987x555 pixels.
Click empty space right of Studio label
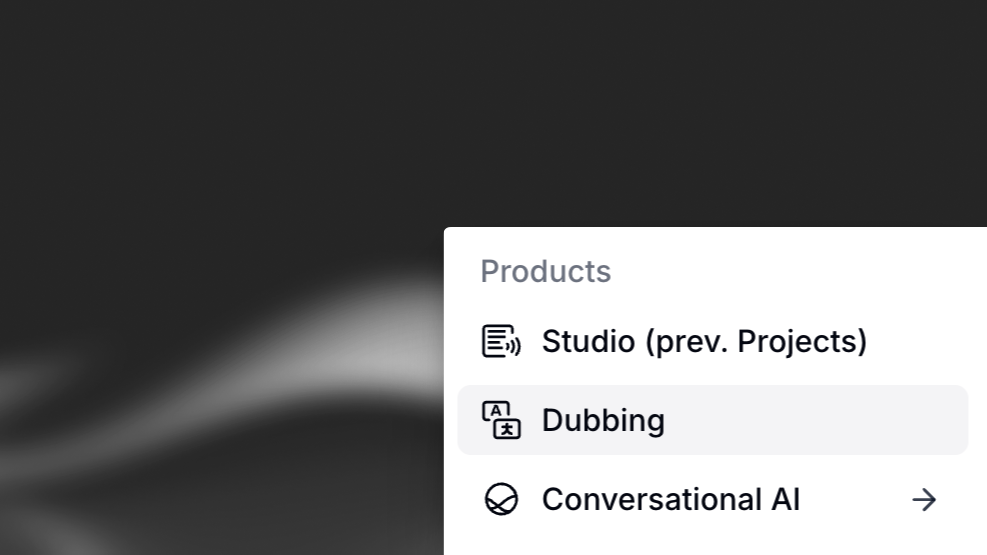(920, 341)
